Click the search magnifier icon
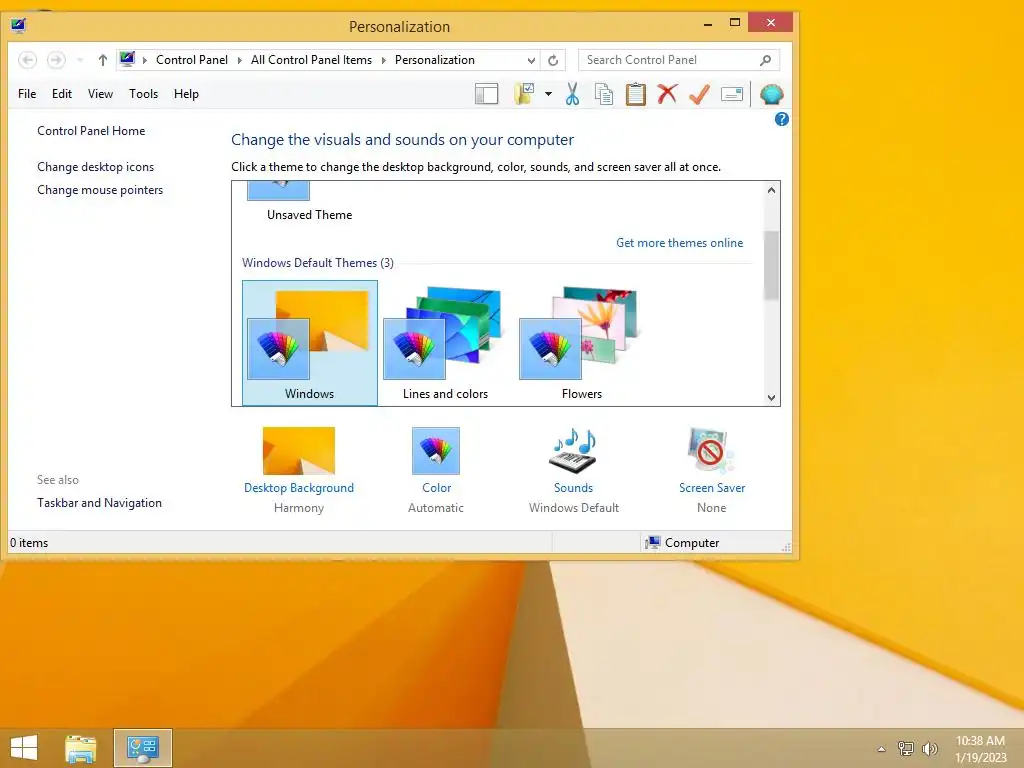 pyautogui.click(x=765, y=60)
